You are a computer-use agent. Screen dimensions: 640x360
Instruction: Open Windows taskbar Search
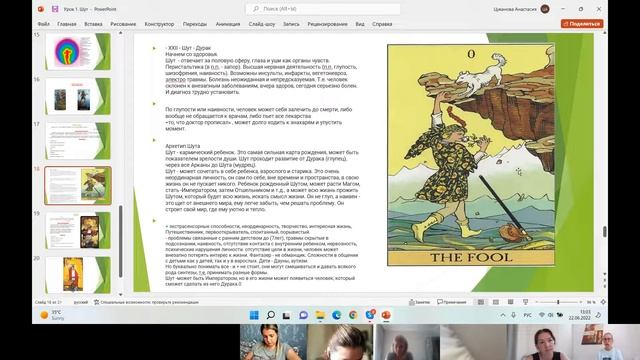tap(270, 315)
